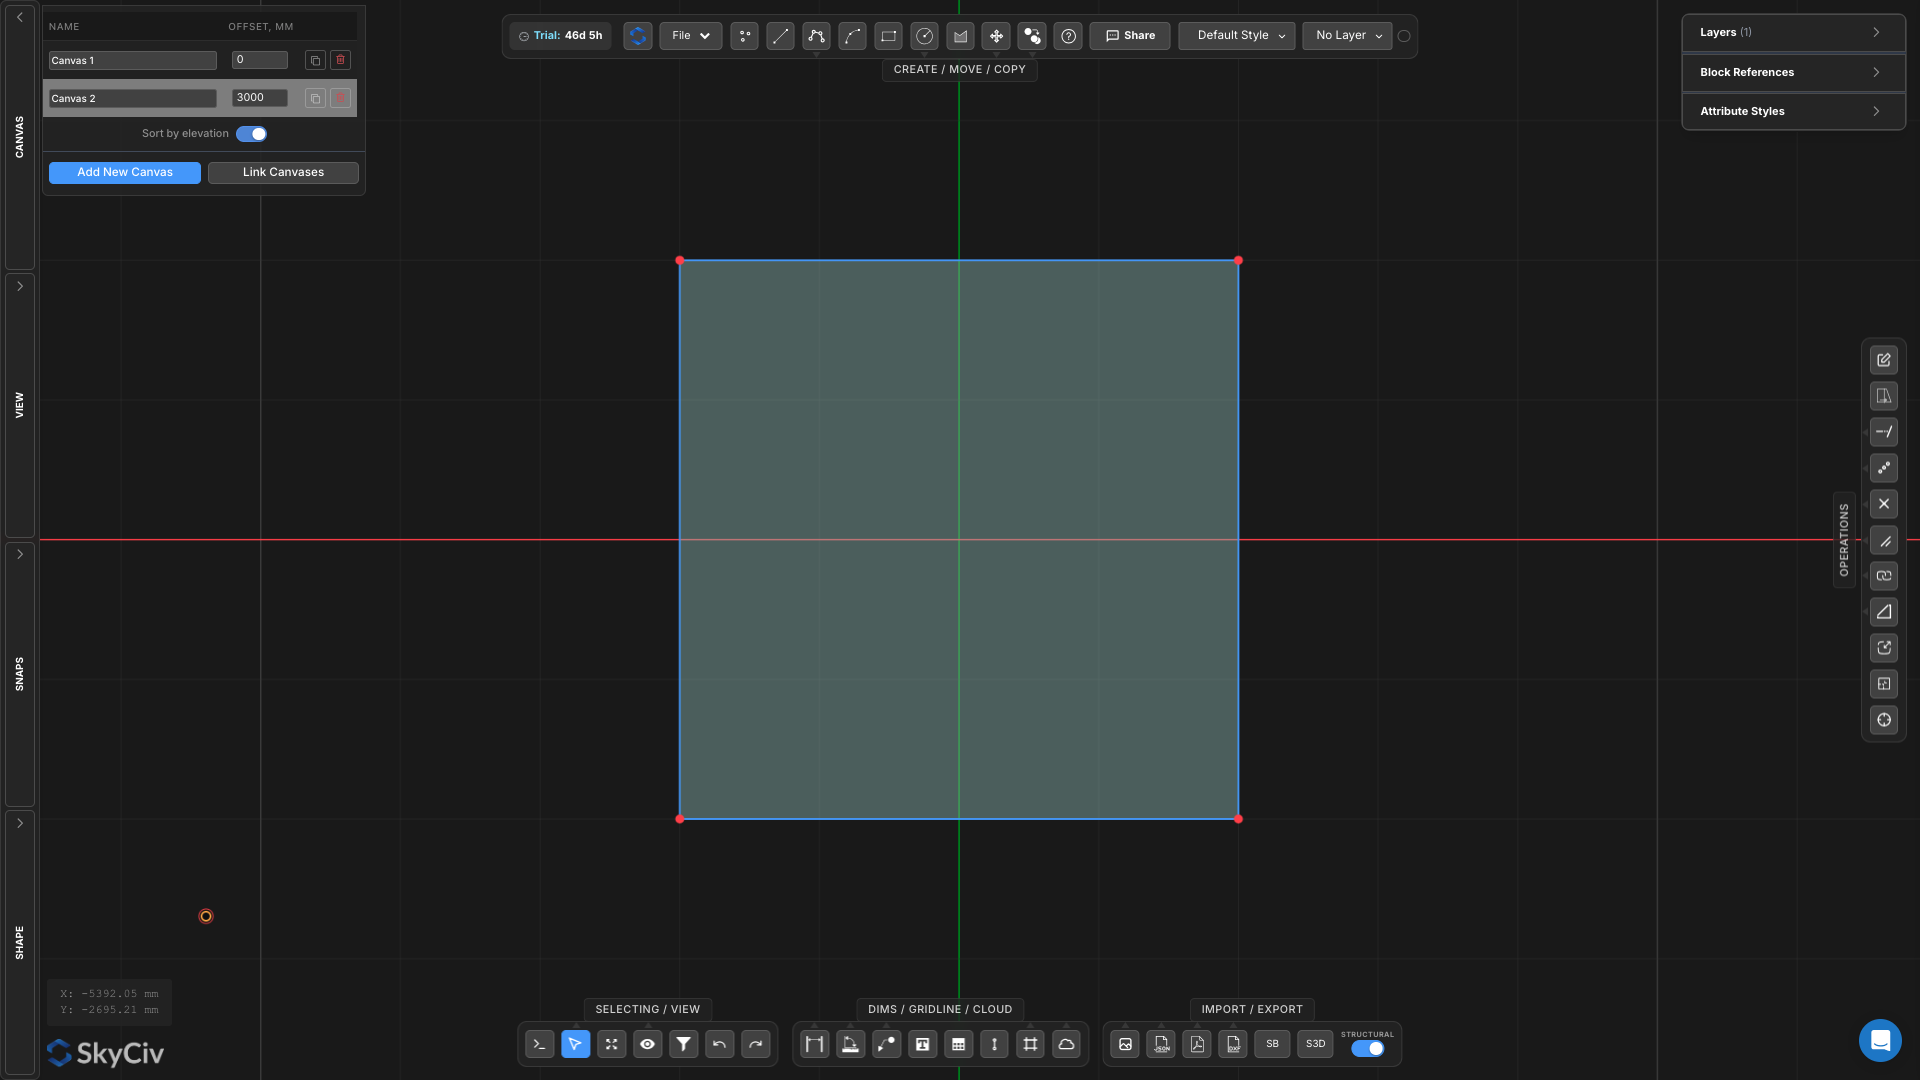The width and height of the screenshot is (1920, 1080).
Task: Click the Canvas 2 offset field
Action: [260, 98]
